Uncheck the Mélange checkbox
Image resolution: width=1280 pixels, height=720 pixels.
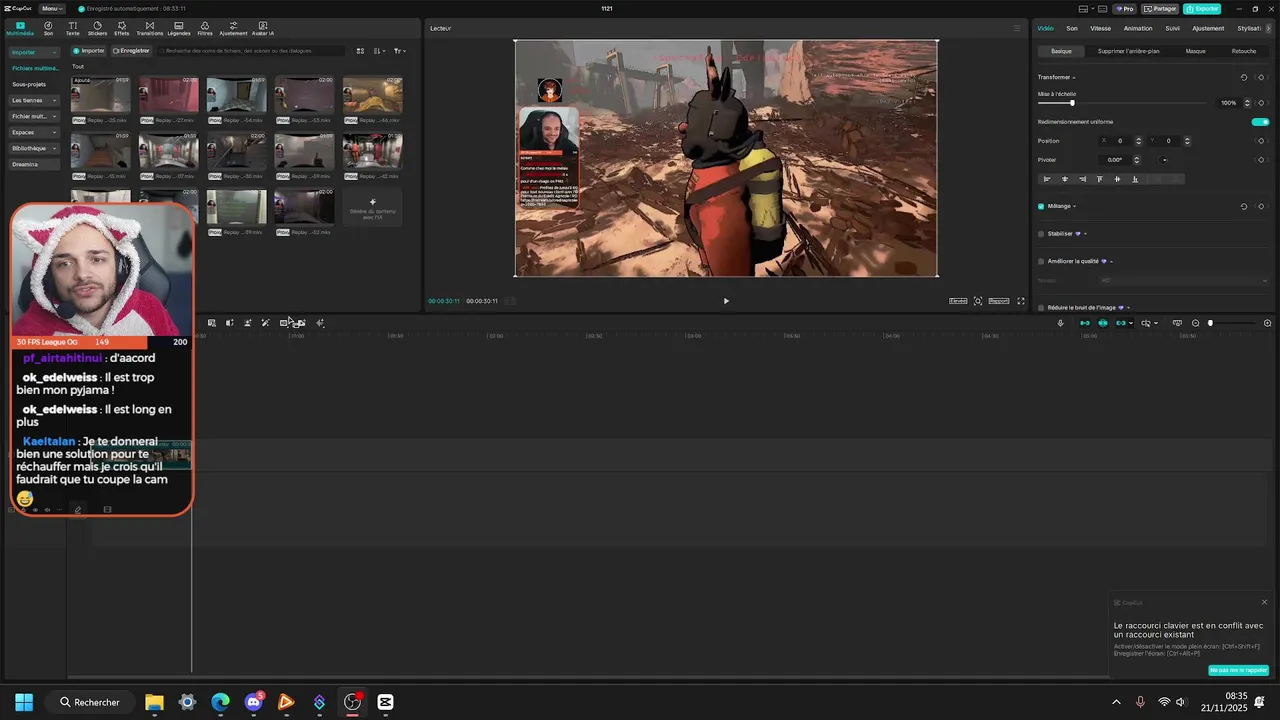click(1041, 206)
